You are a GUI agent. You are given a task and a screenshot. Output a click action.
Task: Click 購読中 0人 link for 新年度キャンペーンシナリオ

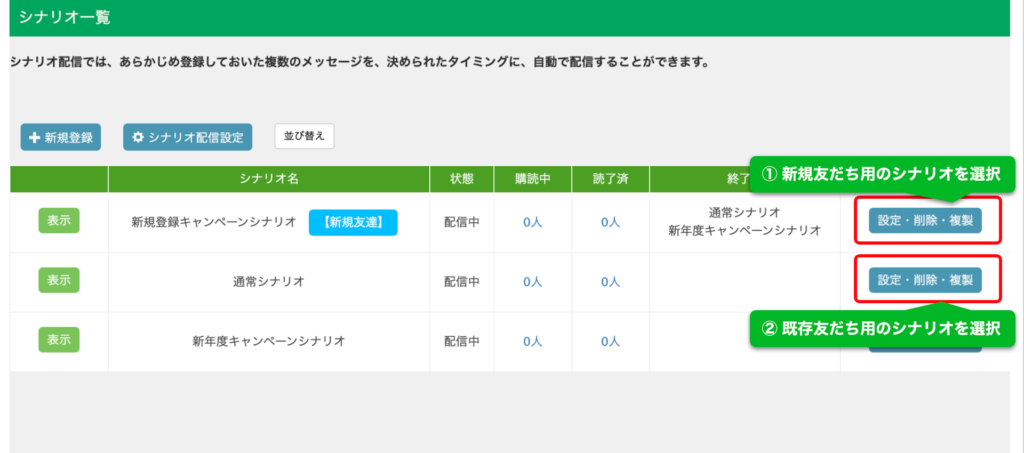click(532, 341)
